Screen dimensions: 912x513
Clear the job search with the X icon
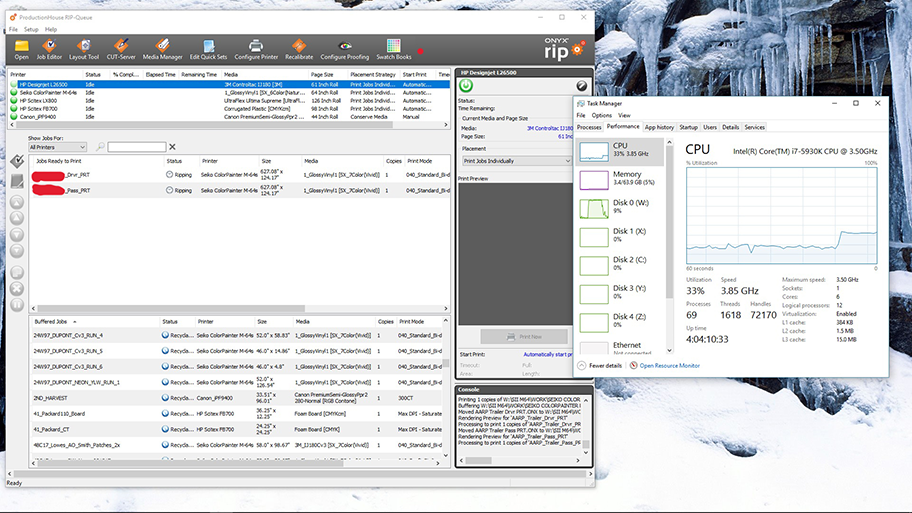pos(172,147)
